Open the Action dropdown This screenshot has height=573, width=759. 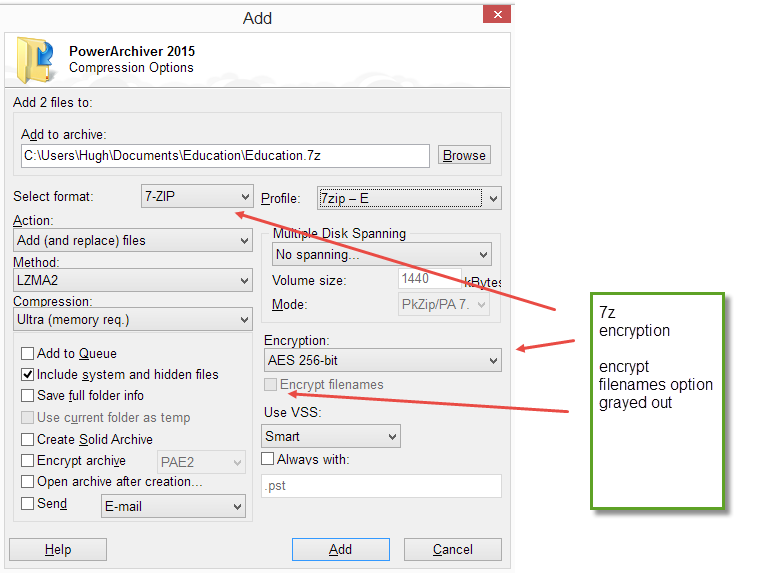coord(133,241)
